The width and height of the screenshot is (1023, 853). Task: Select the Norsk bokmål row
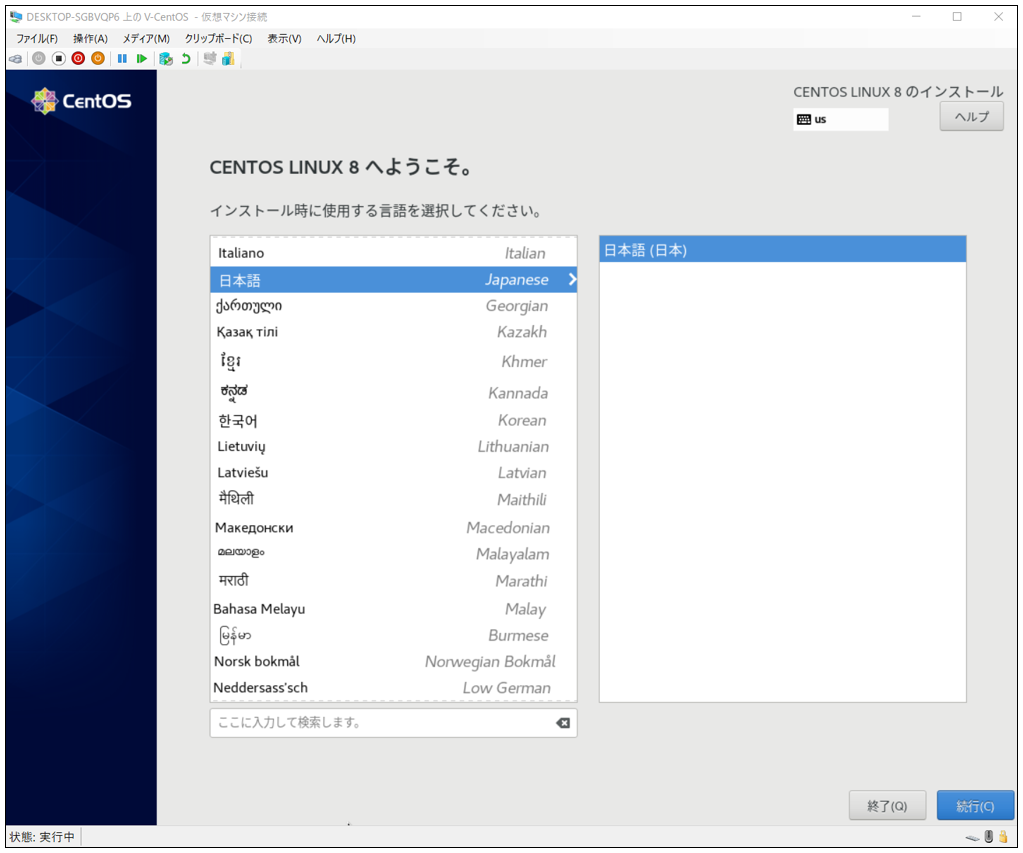pyautogui.click(x=393, y=662)
